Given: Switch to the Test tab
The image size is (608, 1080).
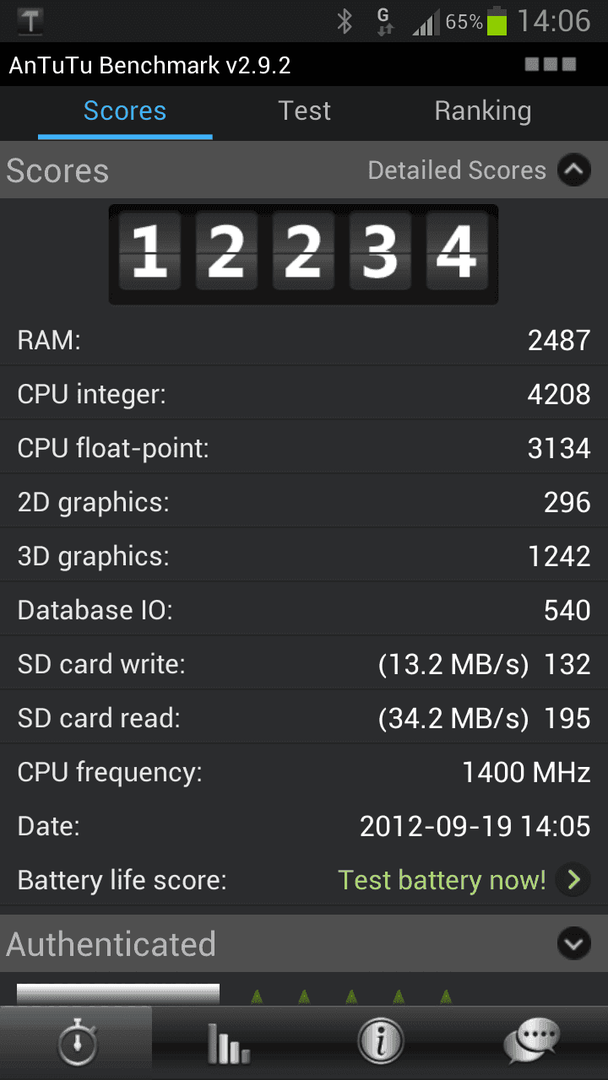Looking at the screenshot, I should pyautogui.click(x=304, y=111).
